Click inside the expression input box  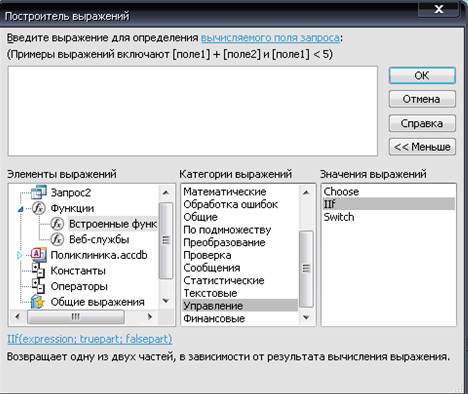pos(193,111)
